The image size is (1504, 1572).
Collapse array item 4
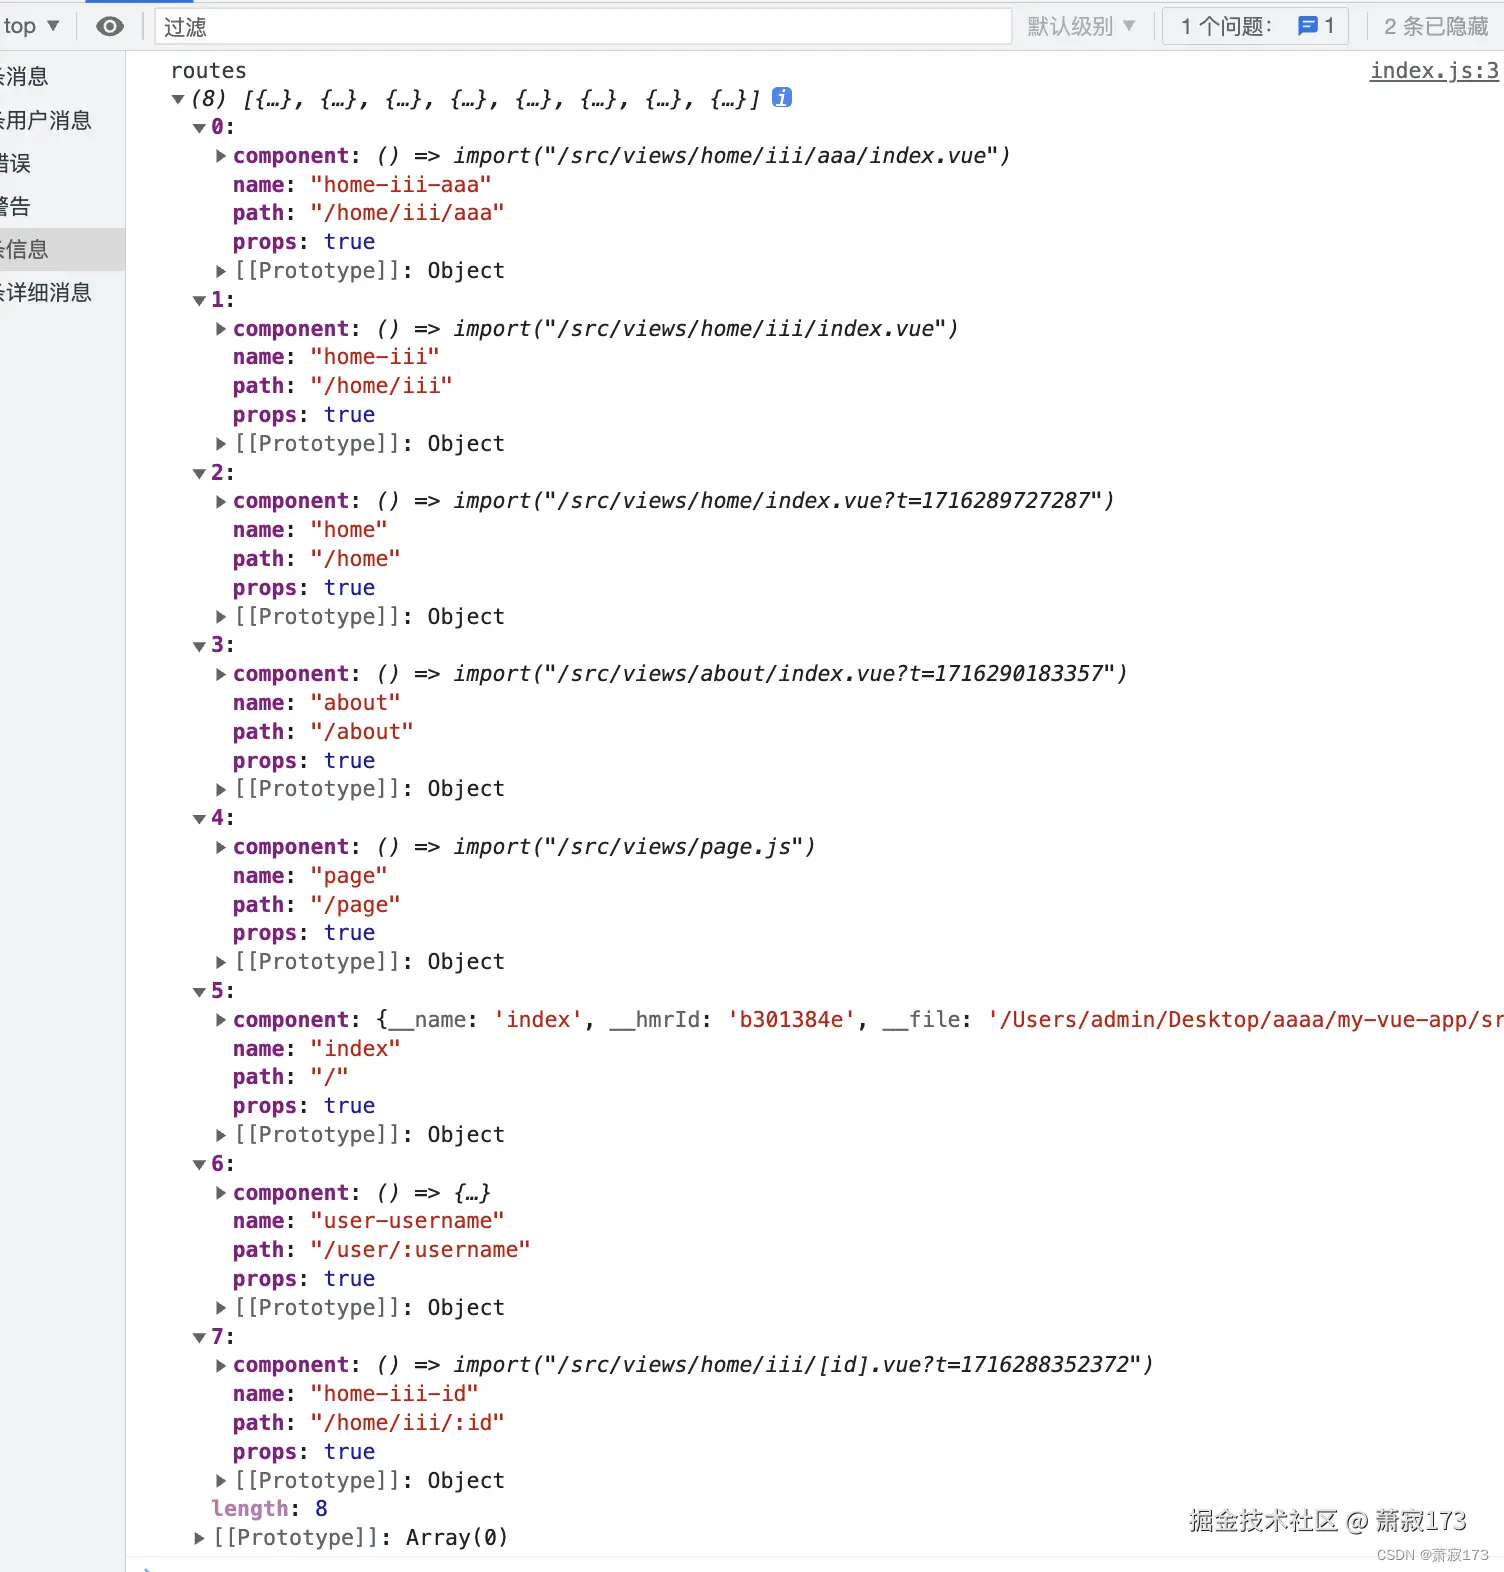(199, 819)
